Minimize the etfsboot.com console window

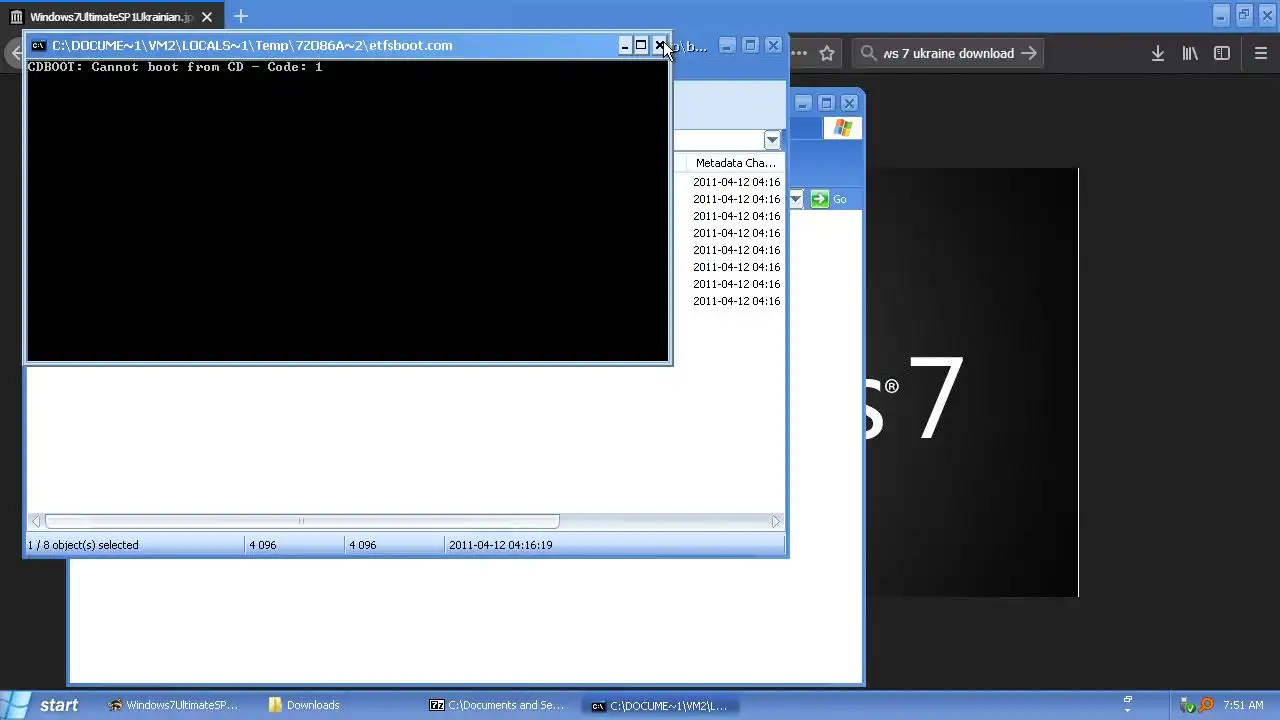(625, 45)
